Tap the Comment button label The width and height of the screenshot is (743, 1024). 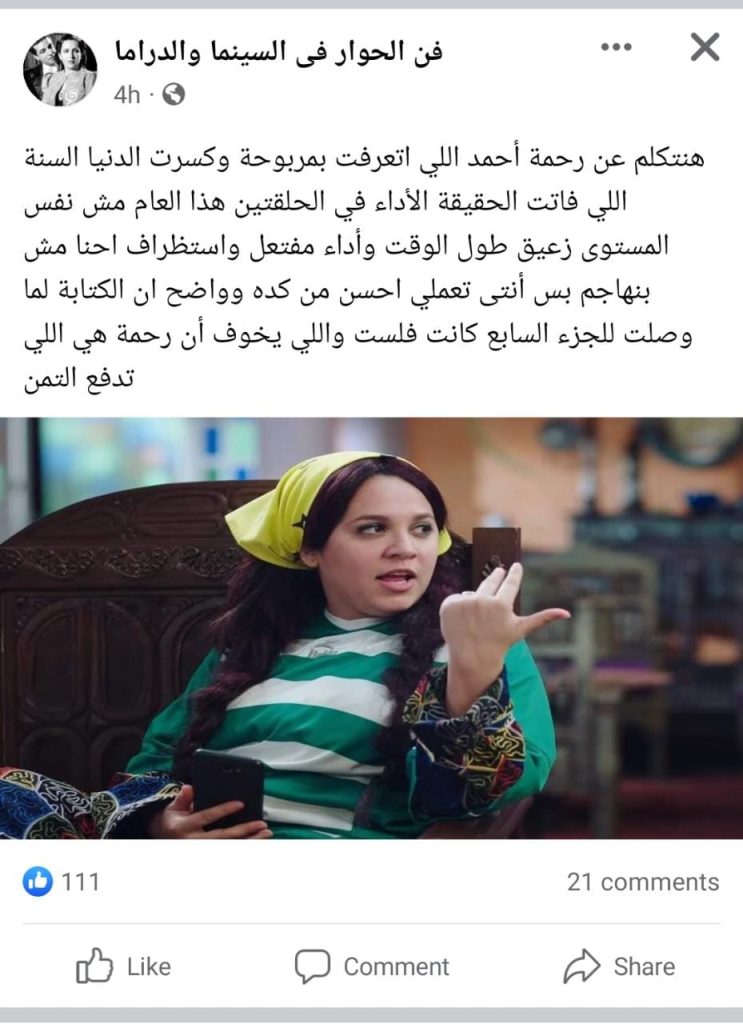pyautogui.click(x=396, y=967)
